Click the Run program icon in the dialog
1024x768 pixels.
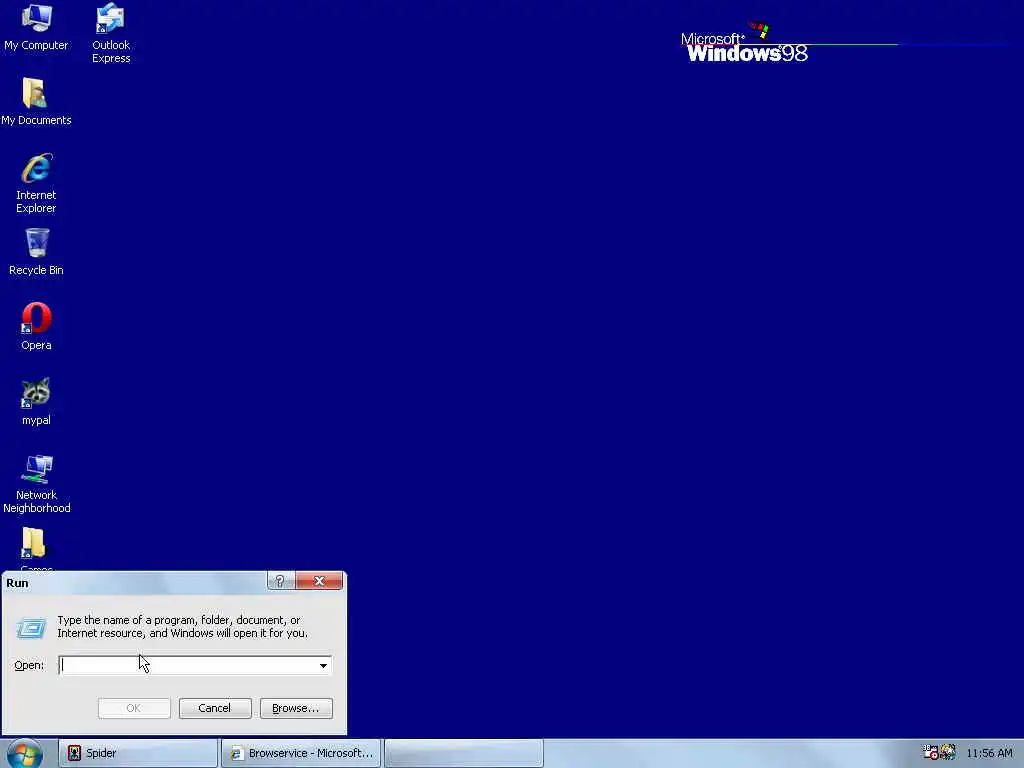[31, 628]
